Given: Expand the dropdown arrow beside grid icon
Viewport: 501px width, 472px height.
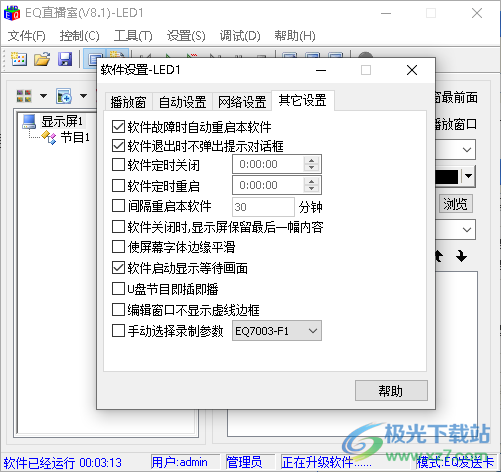Looking at the screenshot, I should coord(43,96).
